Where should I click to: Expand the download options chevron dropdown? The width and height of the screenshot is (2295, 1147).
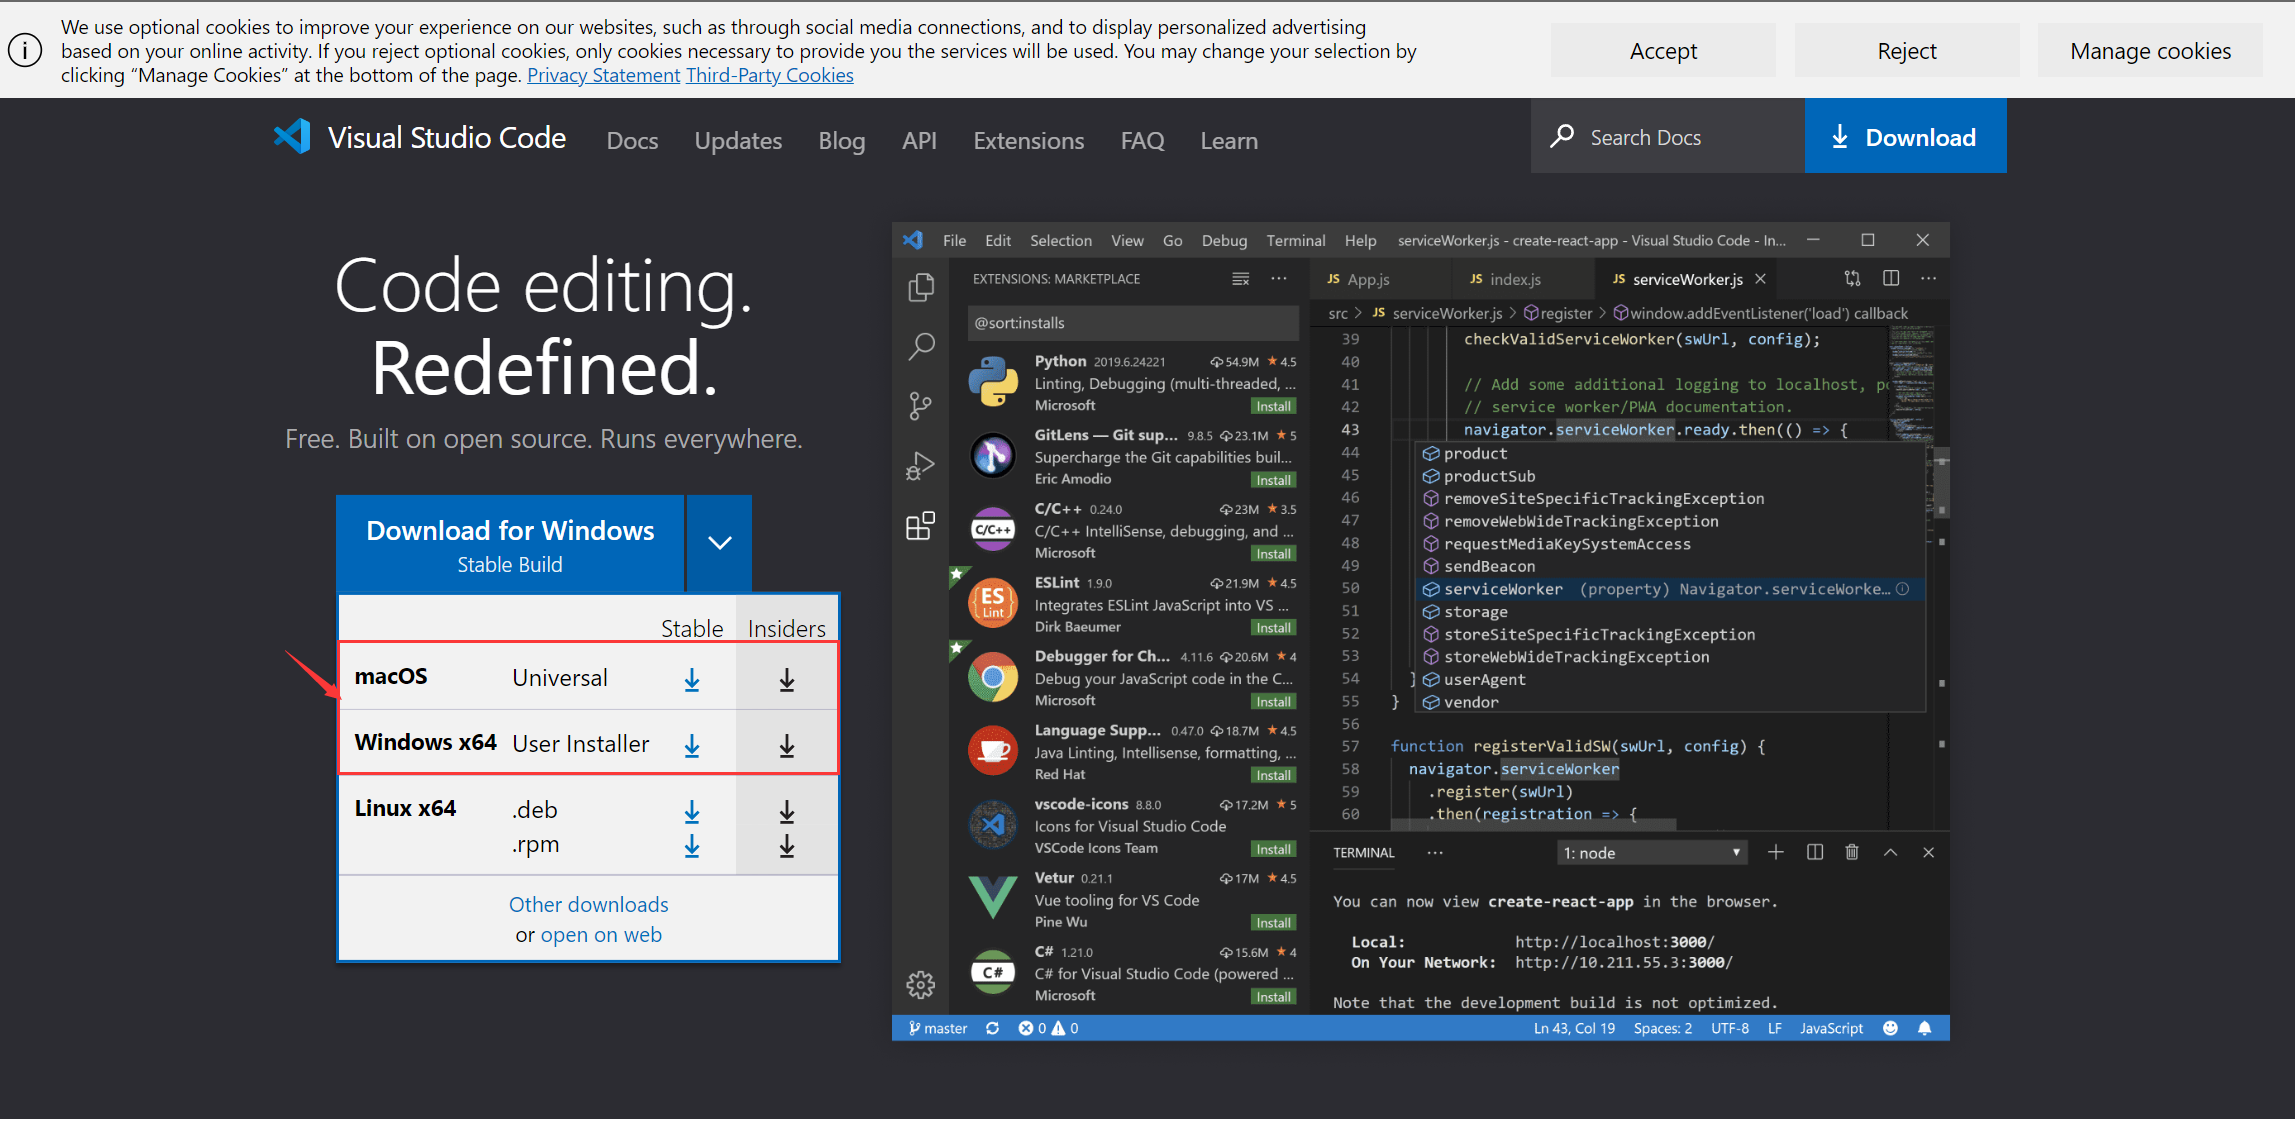point(719,543)
